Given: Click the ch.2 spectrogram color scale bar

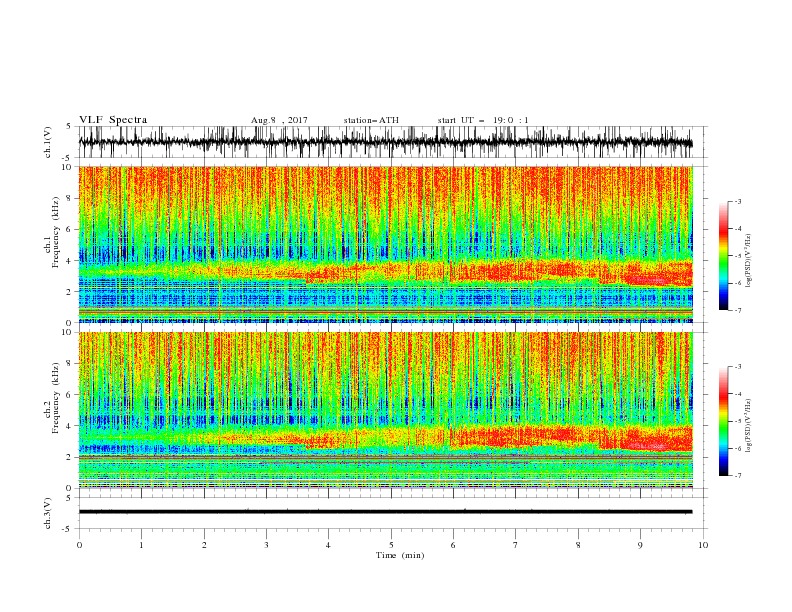Looking at the screenshot, I should pos(723,421).
